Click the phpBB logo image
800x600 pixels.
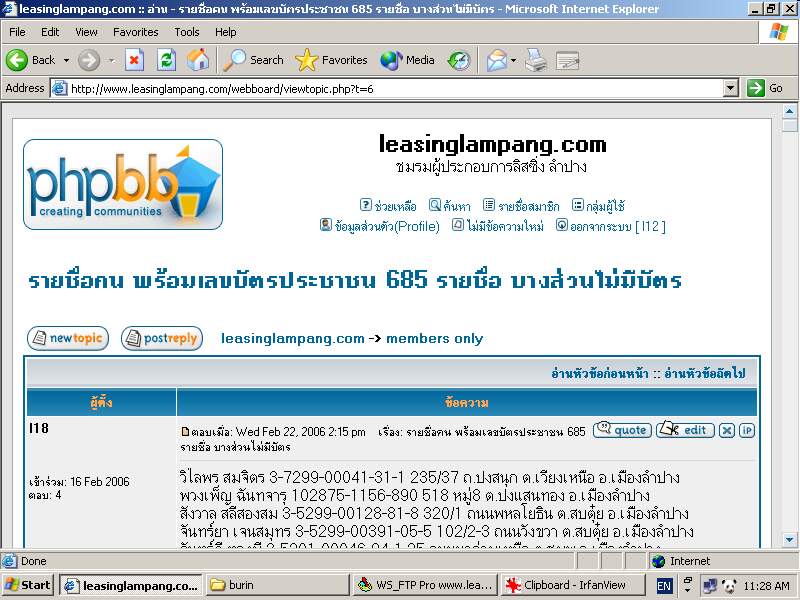pos(123,184)
